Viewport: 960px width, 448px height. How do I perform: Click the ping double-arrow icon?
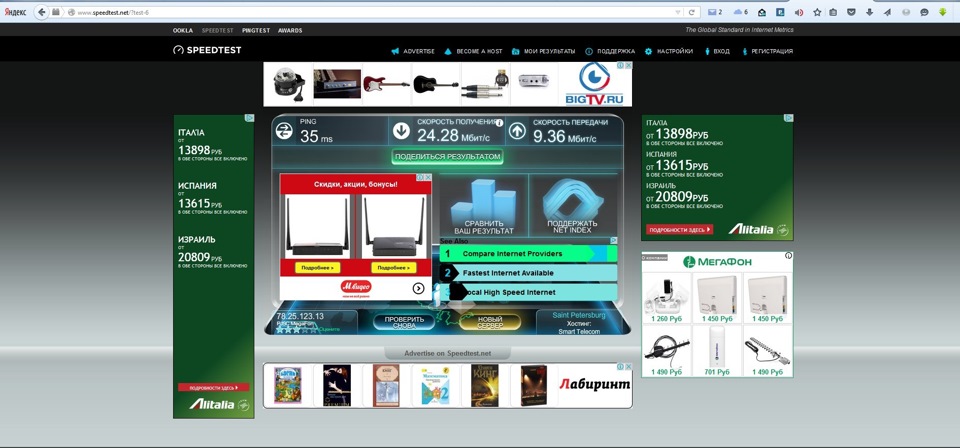point(284,130)
